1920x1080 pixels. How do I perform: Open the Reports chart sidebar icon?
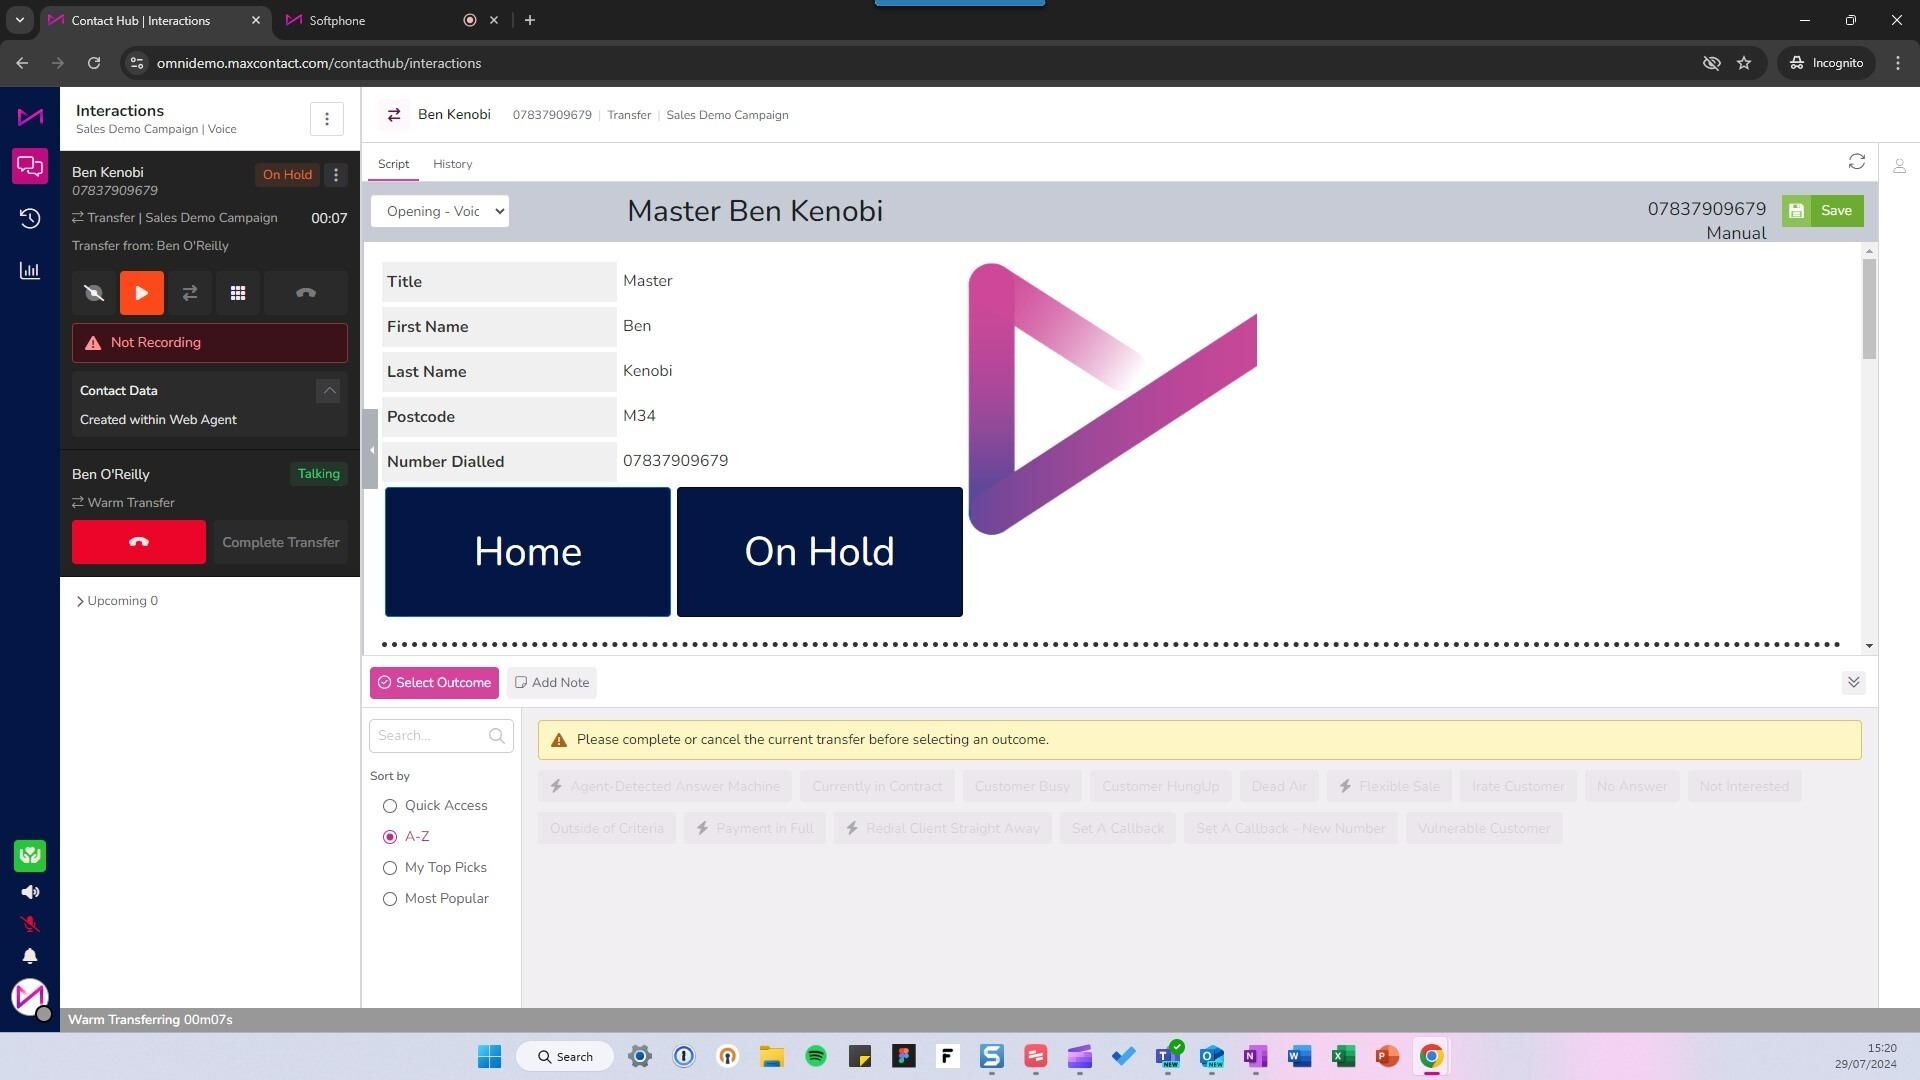30,271
